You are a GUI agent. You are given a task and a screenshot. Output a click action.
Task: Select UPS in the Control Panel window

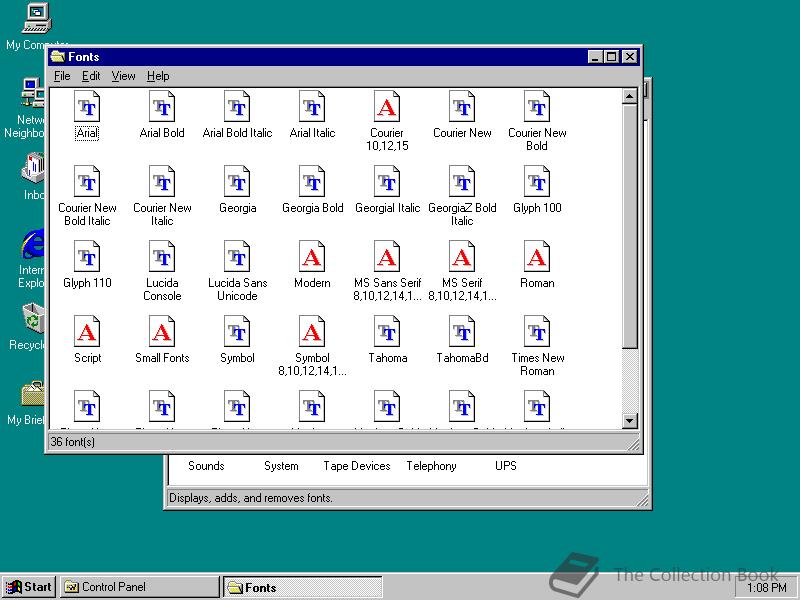(506, 466)
